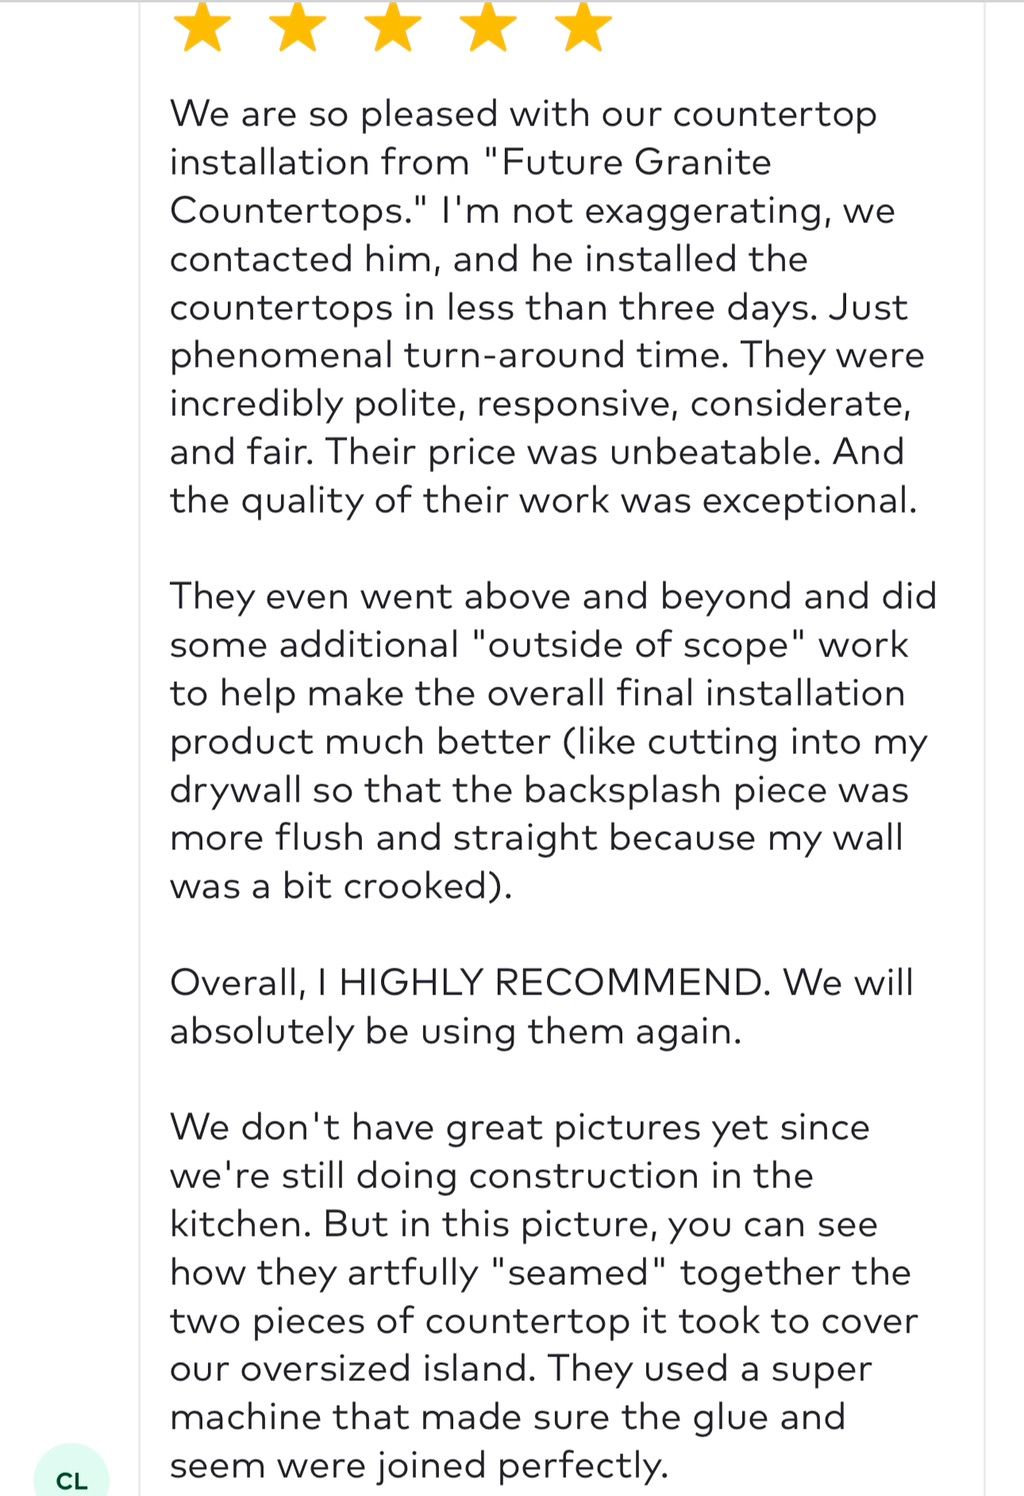Click the fourth rating star
This screenshot has width=1024, height=1496.
pyautogui.click(x=488, y=27)
